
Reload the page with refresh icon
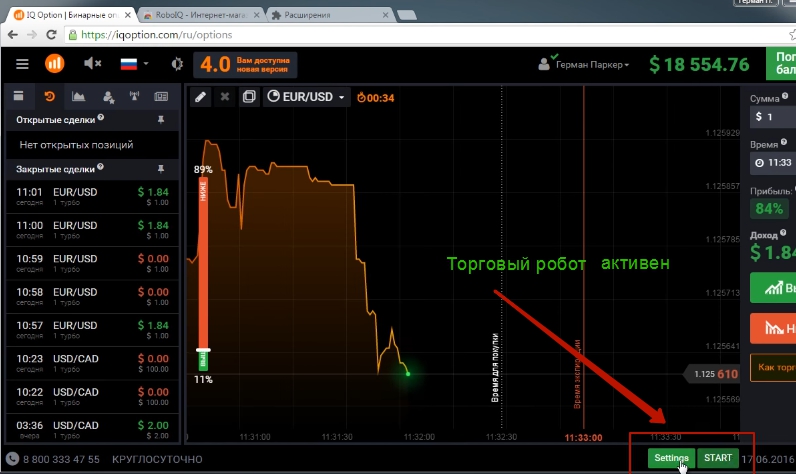click(x=51, y=35)
